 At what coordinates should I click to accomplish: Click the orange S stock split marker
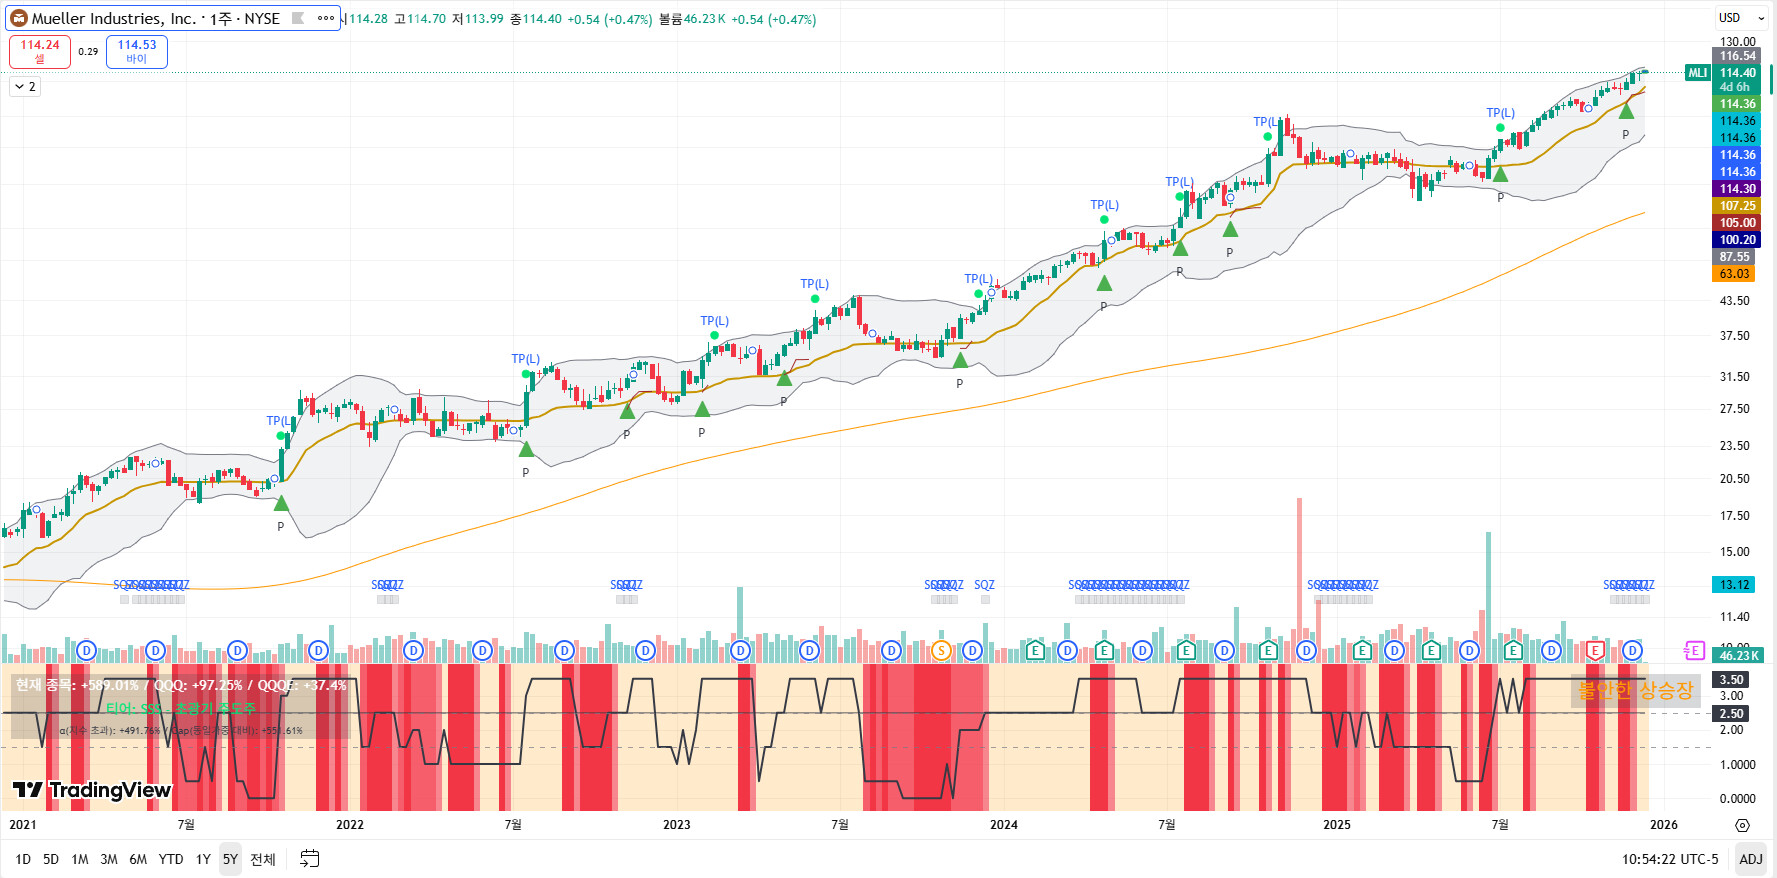click(x=941, y=651)
